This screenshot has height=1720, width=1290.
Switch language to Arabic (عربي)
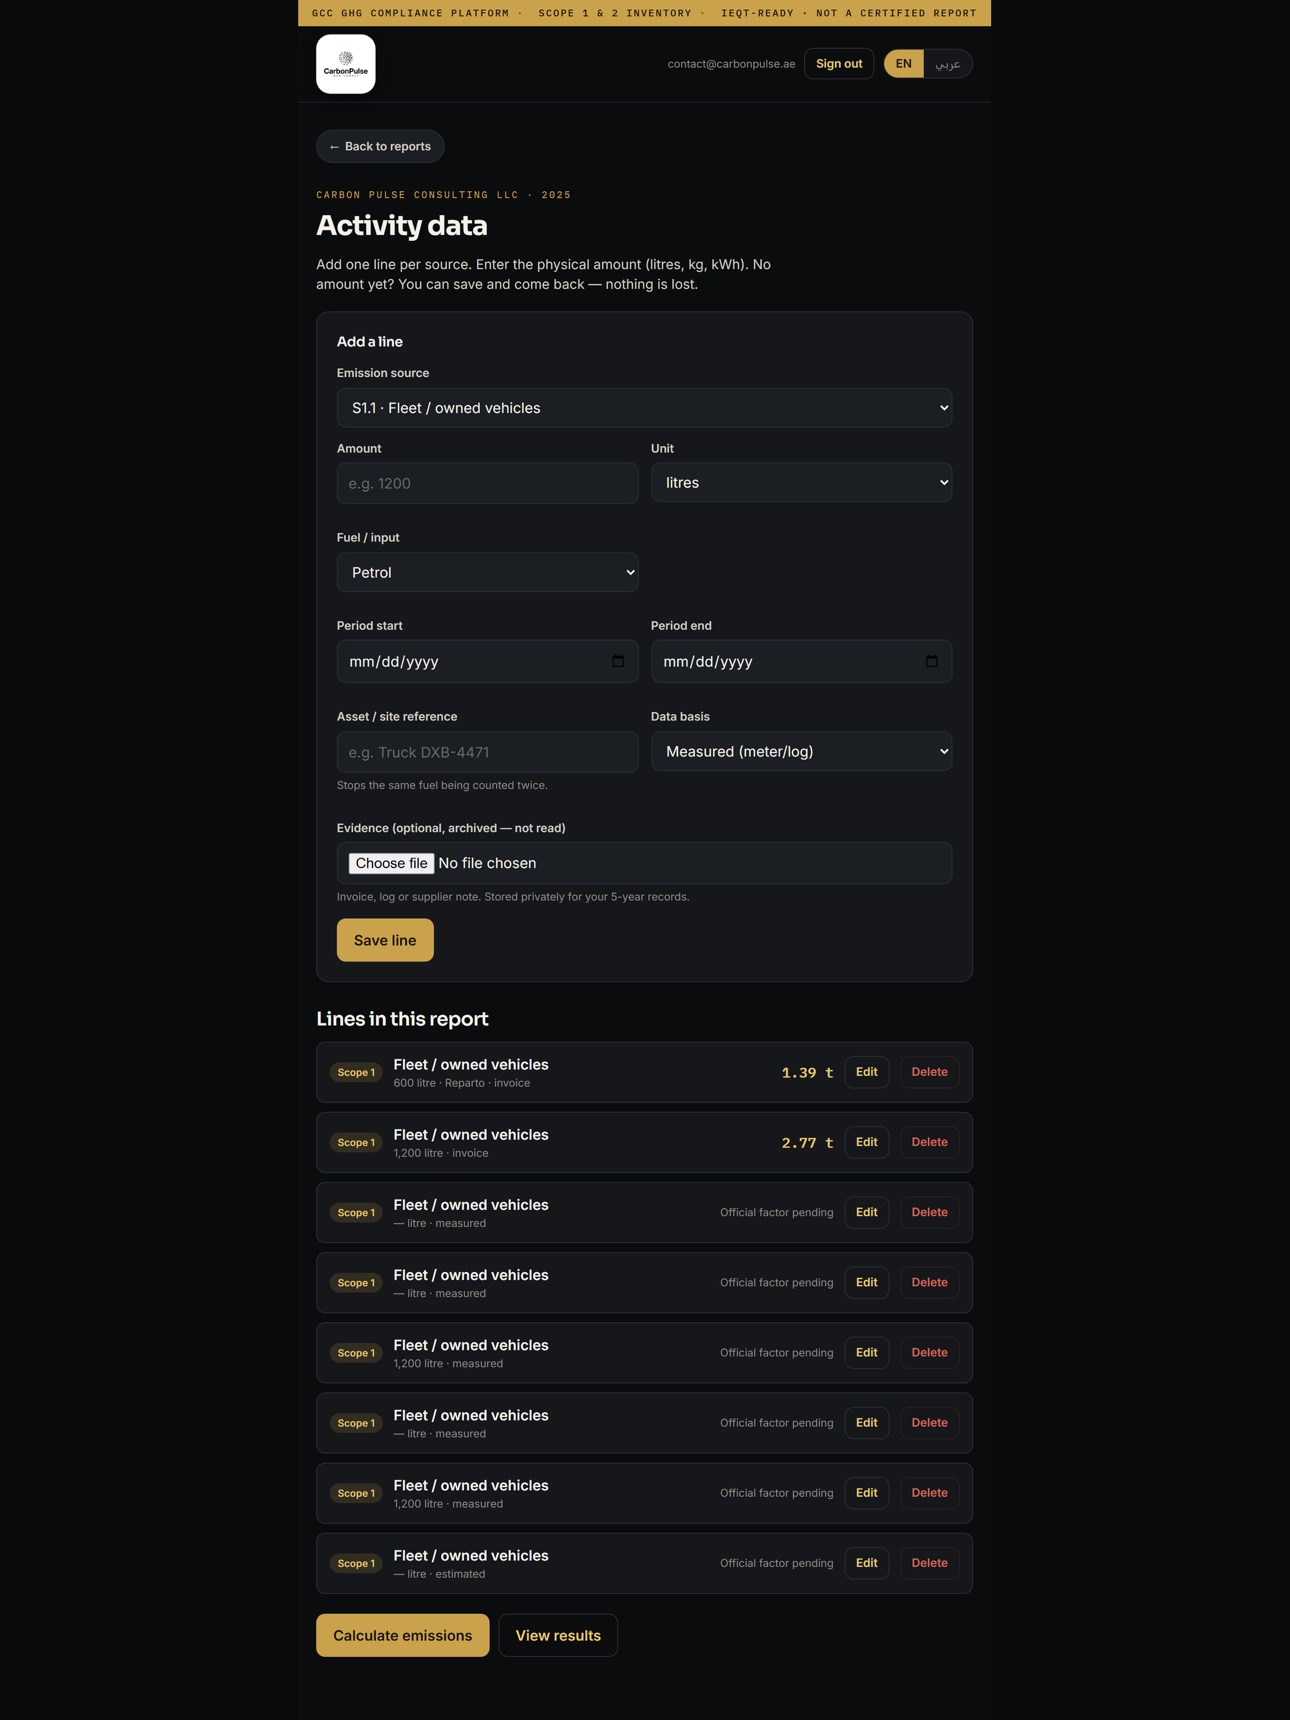click(948, 64)
